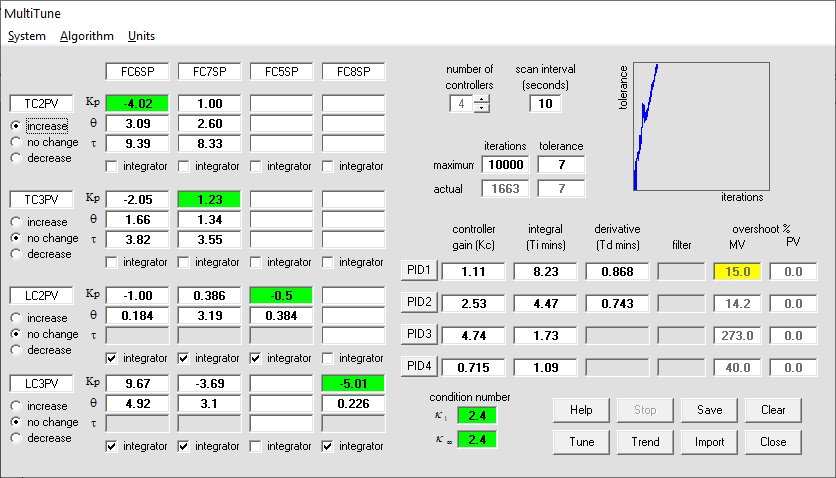Uncheck the LC2PV FC5SP integrator checkbox
The image size is (836, 478).
click(256, 358)
